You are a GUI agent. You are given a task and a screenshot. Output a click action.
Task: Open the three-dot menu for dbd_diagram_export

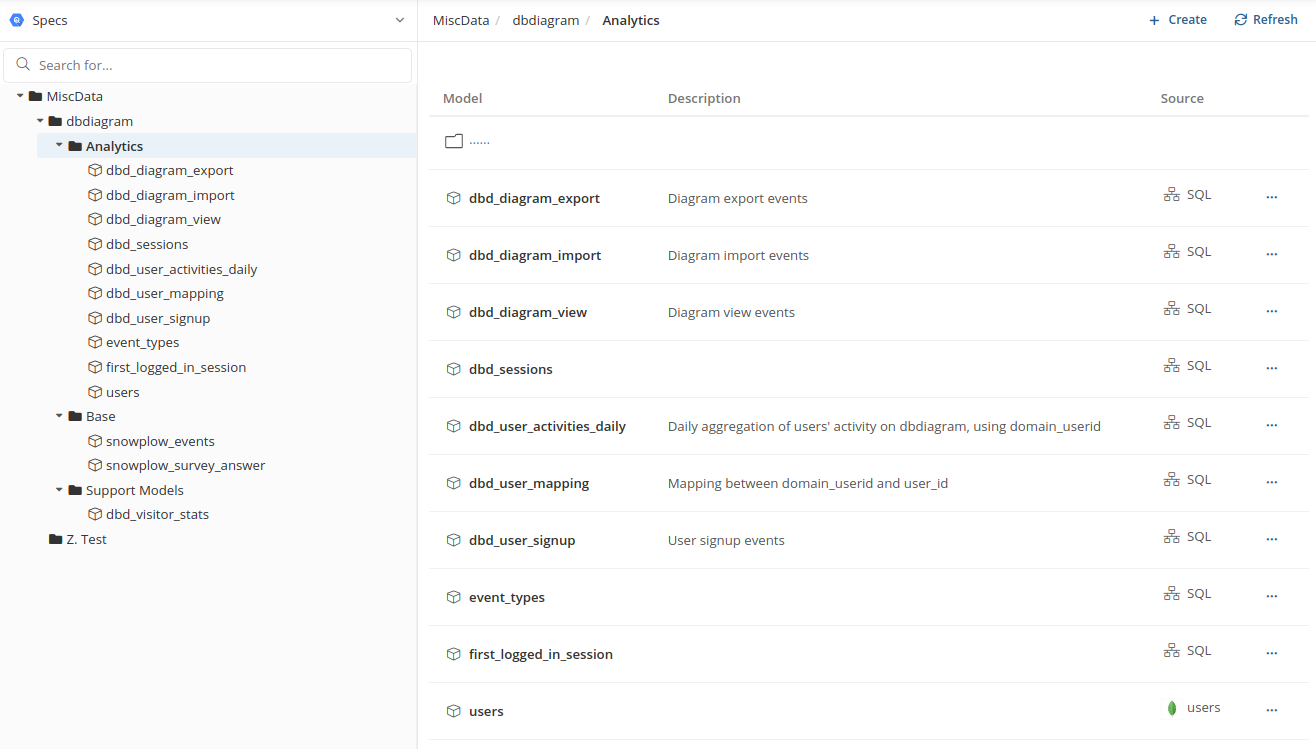[1271, 197]
